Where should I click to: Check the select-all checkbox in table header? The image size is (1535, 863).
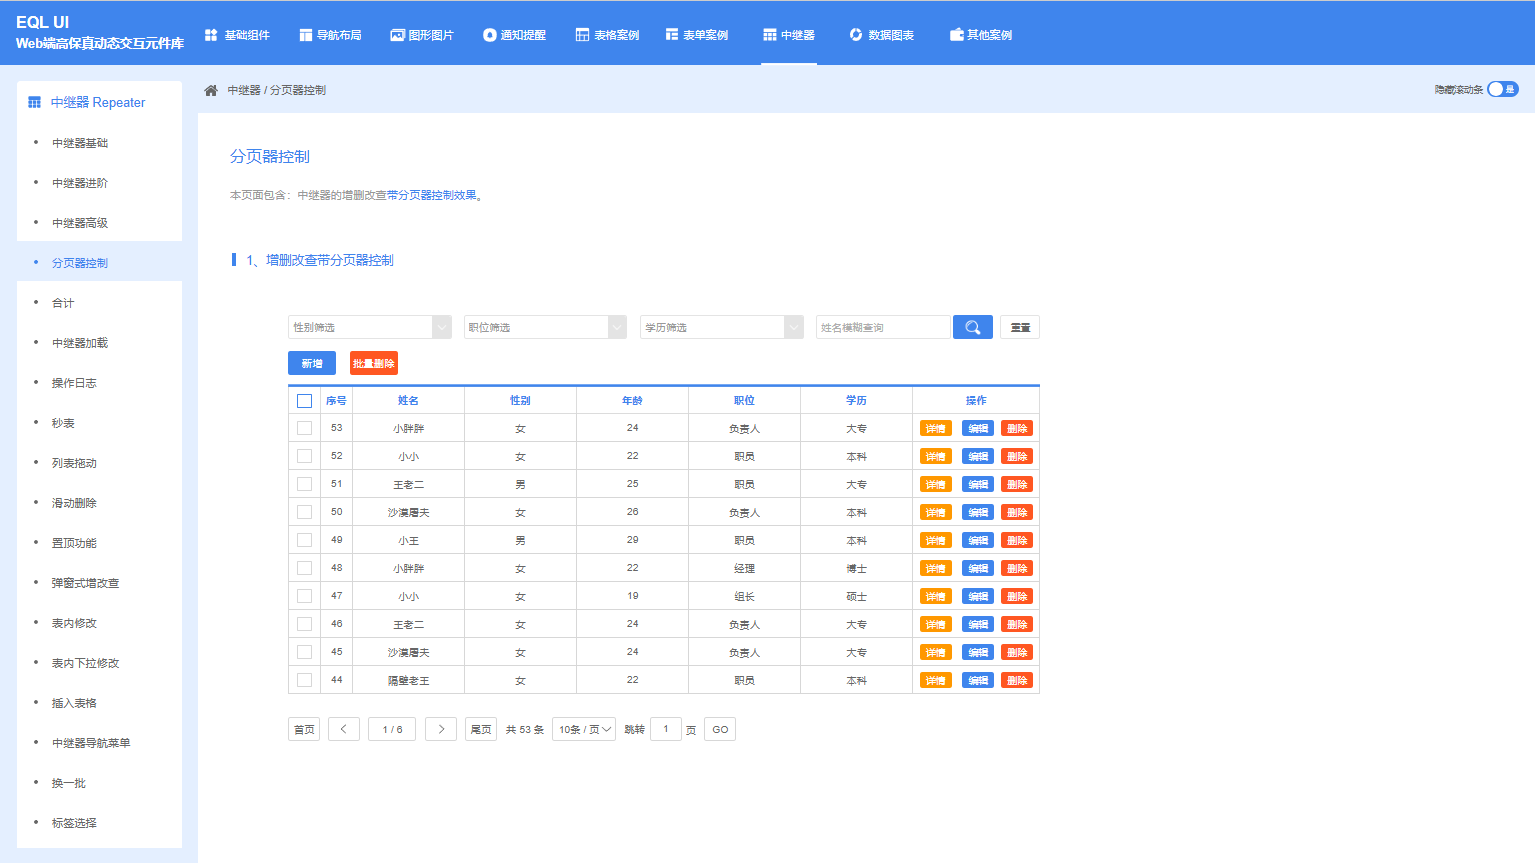click(x=305, y=399)
